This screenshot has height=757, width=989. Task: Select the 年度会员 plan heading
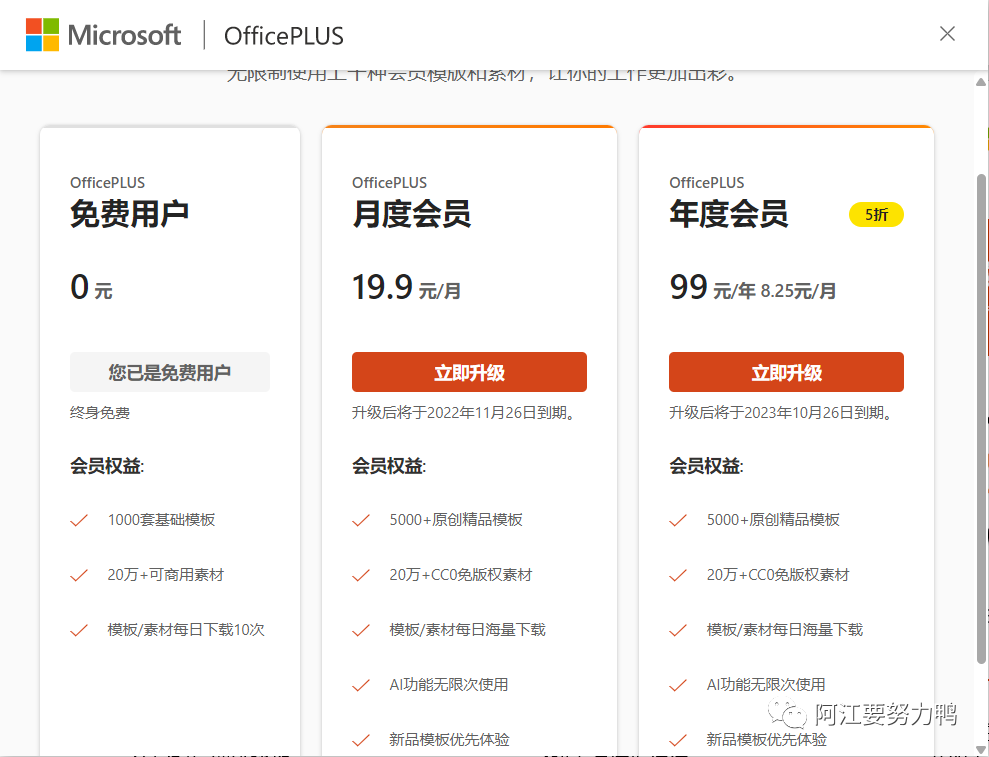pos(729,214)
